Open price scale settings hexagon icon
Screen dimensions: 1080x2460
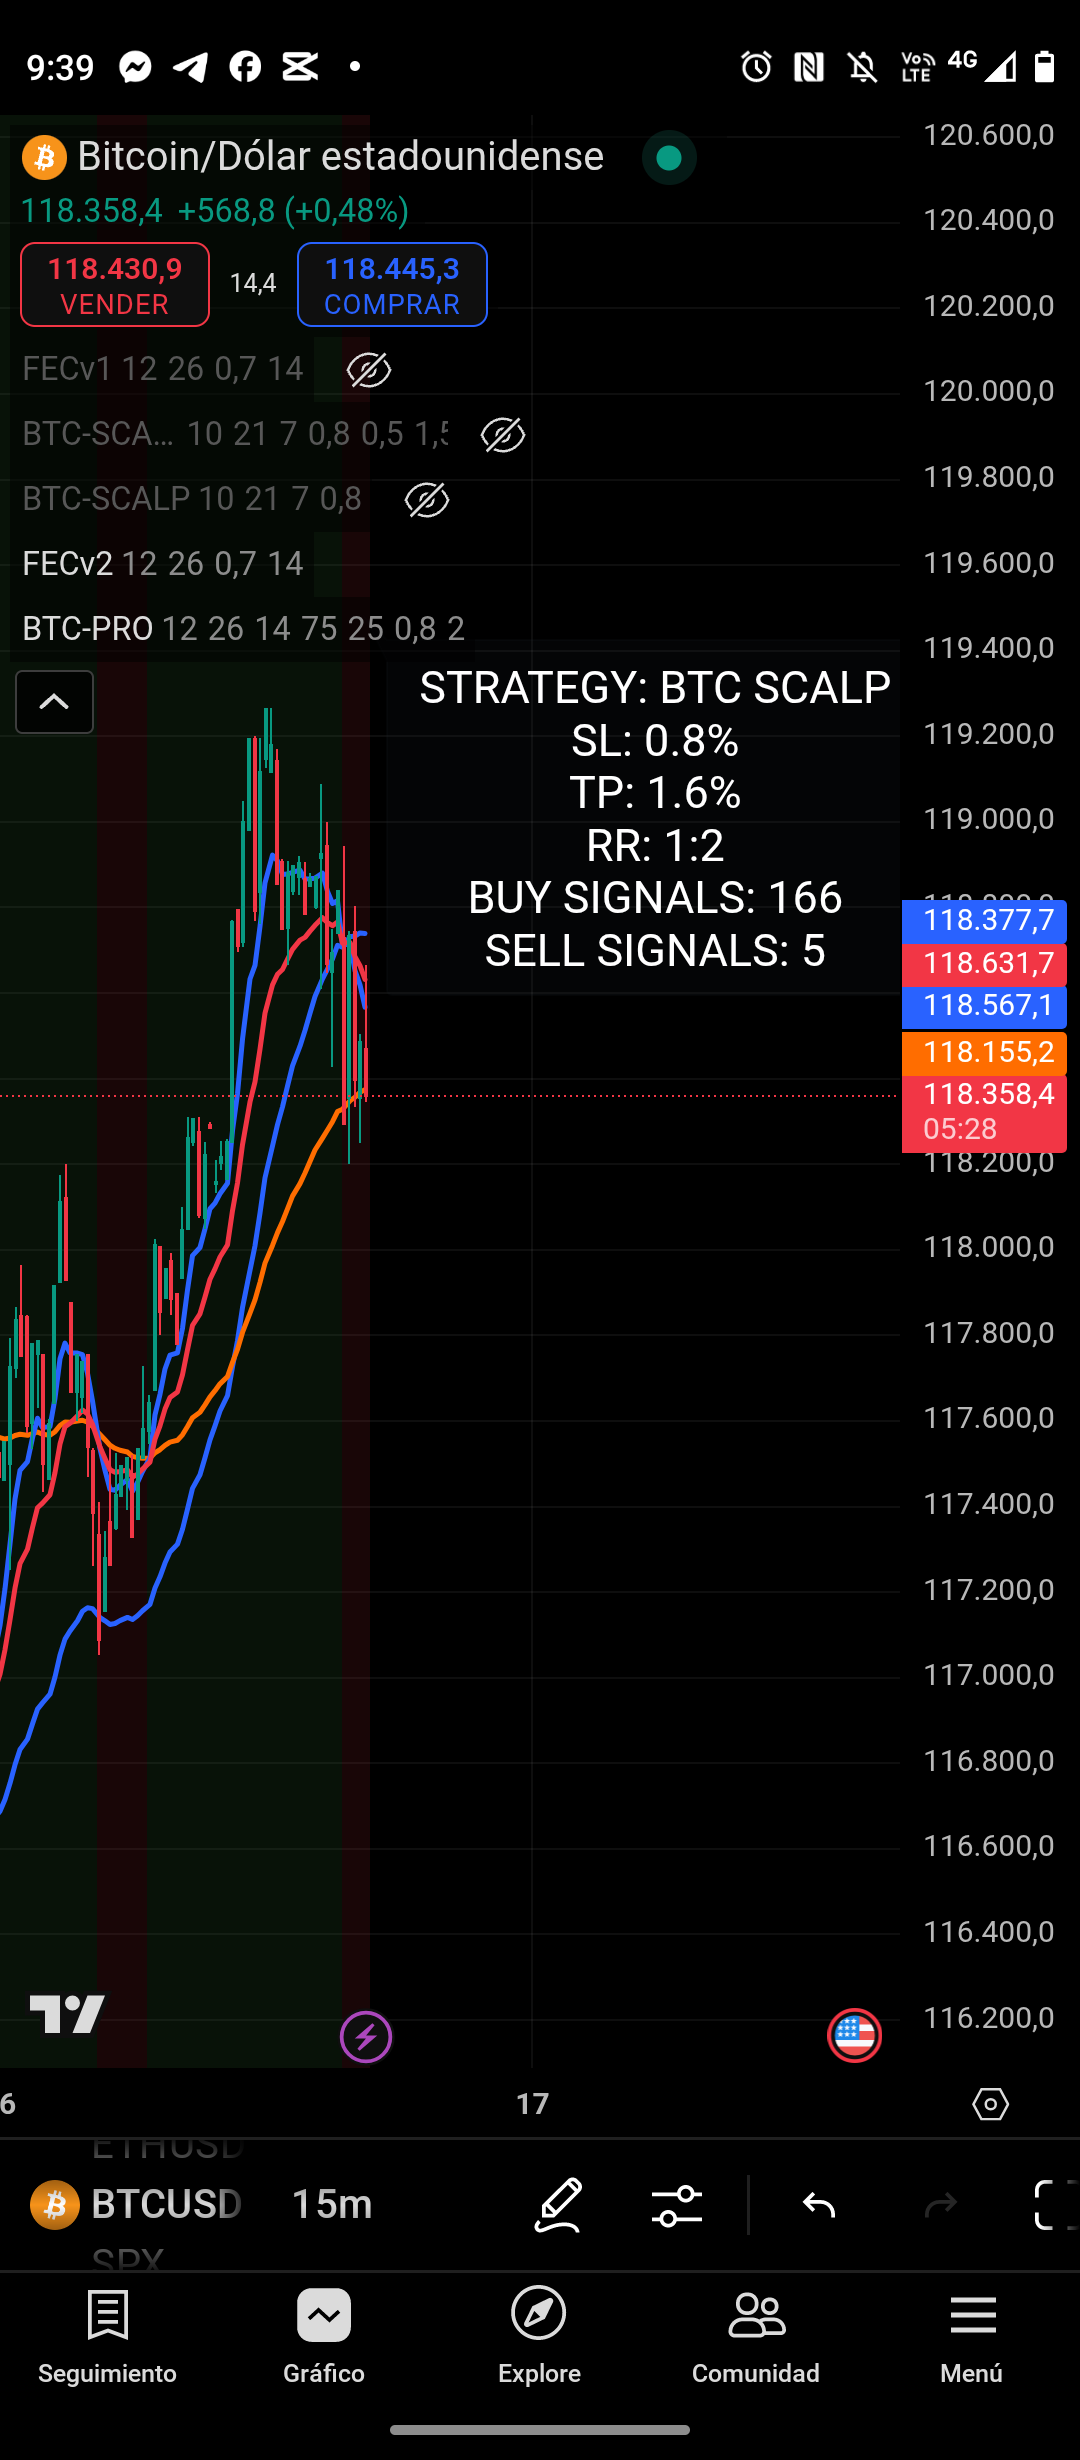point(990,2104)
